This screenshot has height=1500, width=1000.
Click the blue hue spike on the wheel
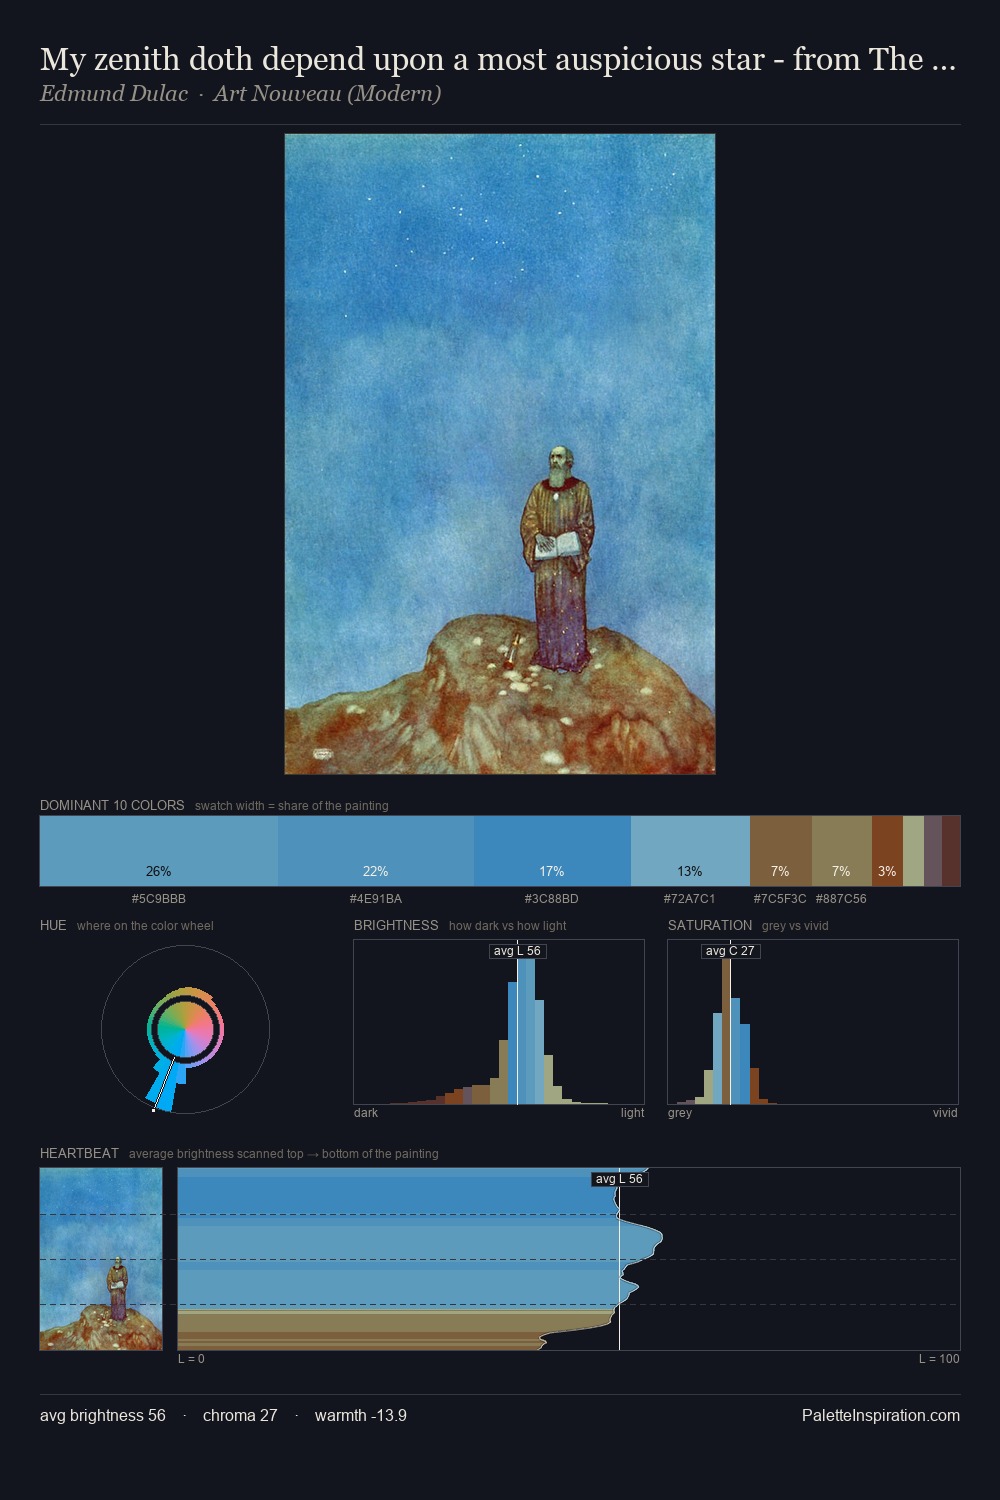[x=167, y=1087]
